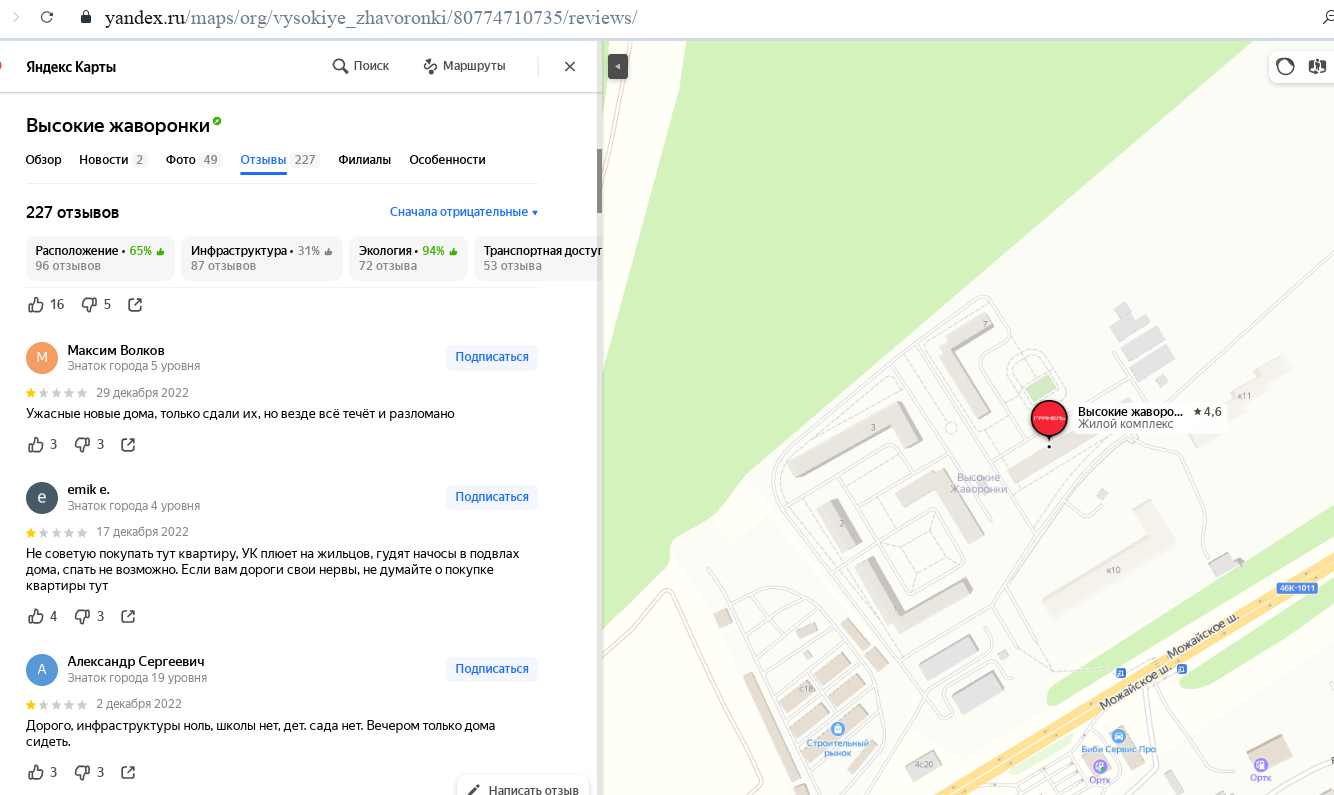Thumbs up on the review with 16 likes

point(36,304)
